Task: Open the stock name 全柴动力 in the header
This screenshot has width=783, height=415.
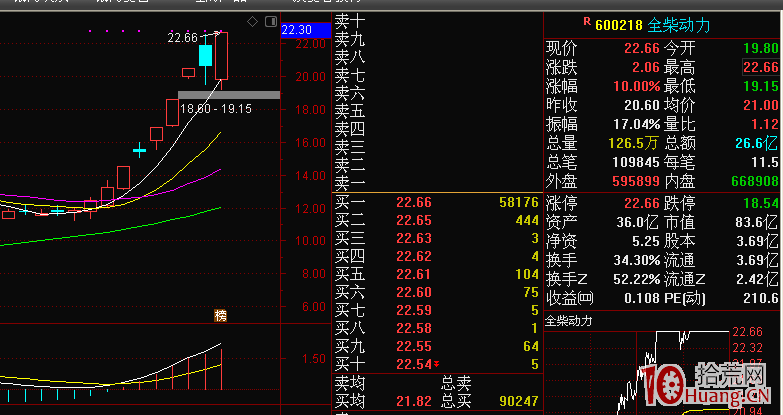Action: tap(679, 25)
